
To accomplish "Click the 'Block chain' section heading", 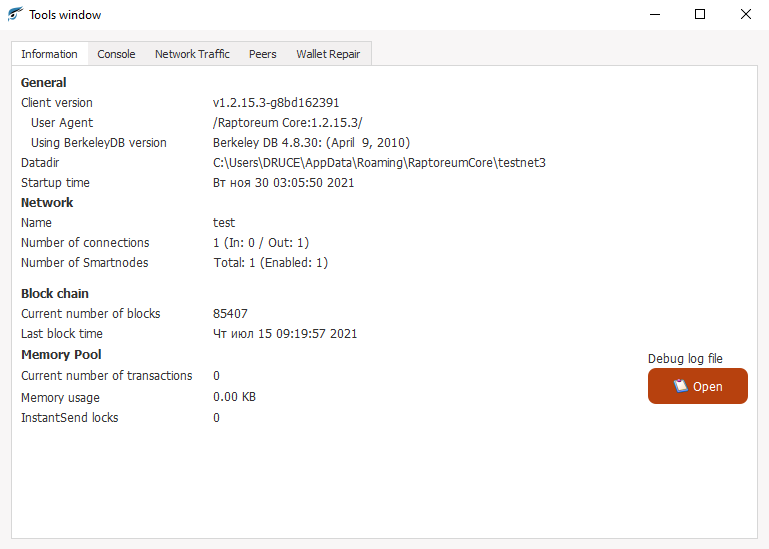I will [x=55, y=293].
